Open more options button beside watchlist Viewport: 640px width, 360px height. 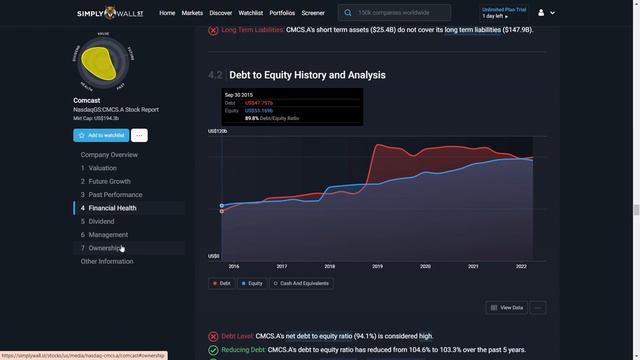click(139, 135)
